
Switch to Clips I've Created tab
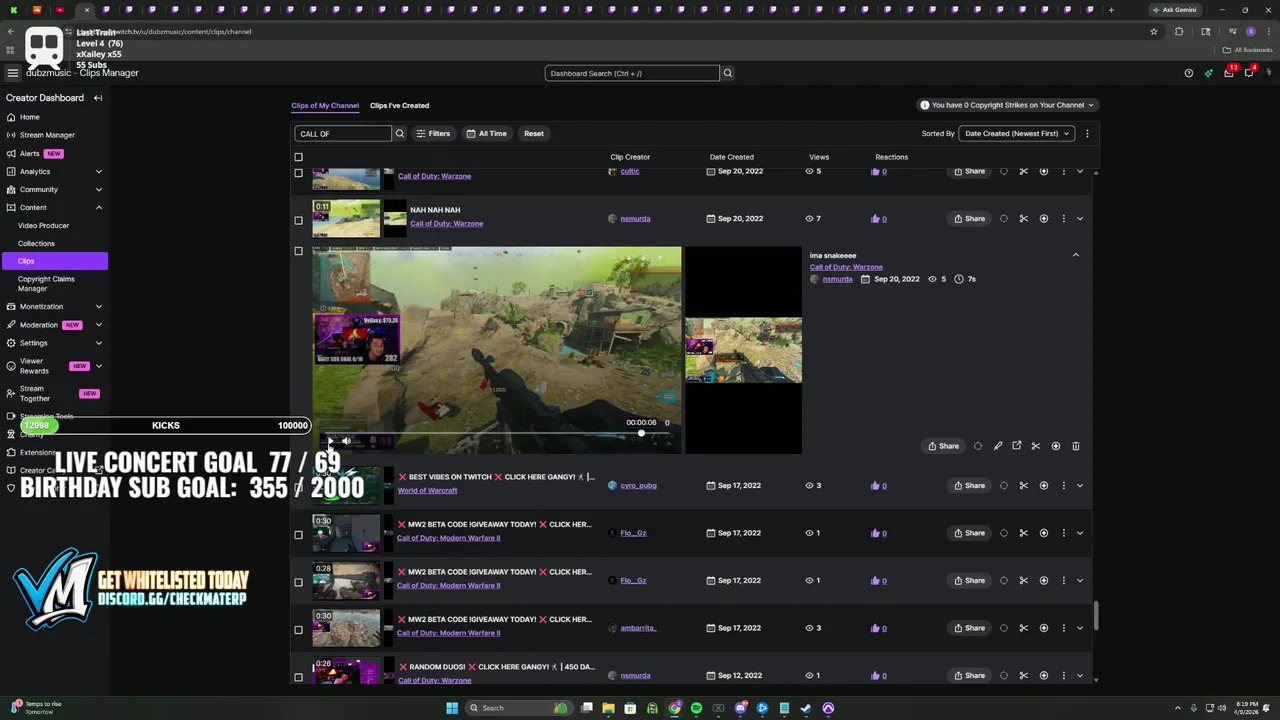[x=399, y=105]
